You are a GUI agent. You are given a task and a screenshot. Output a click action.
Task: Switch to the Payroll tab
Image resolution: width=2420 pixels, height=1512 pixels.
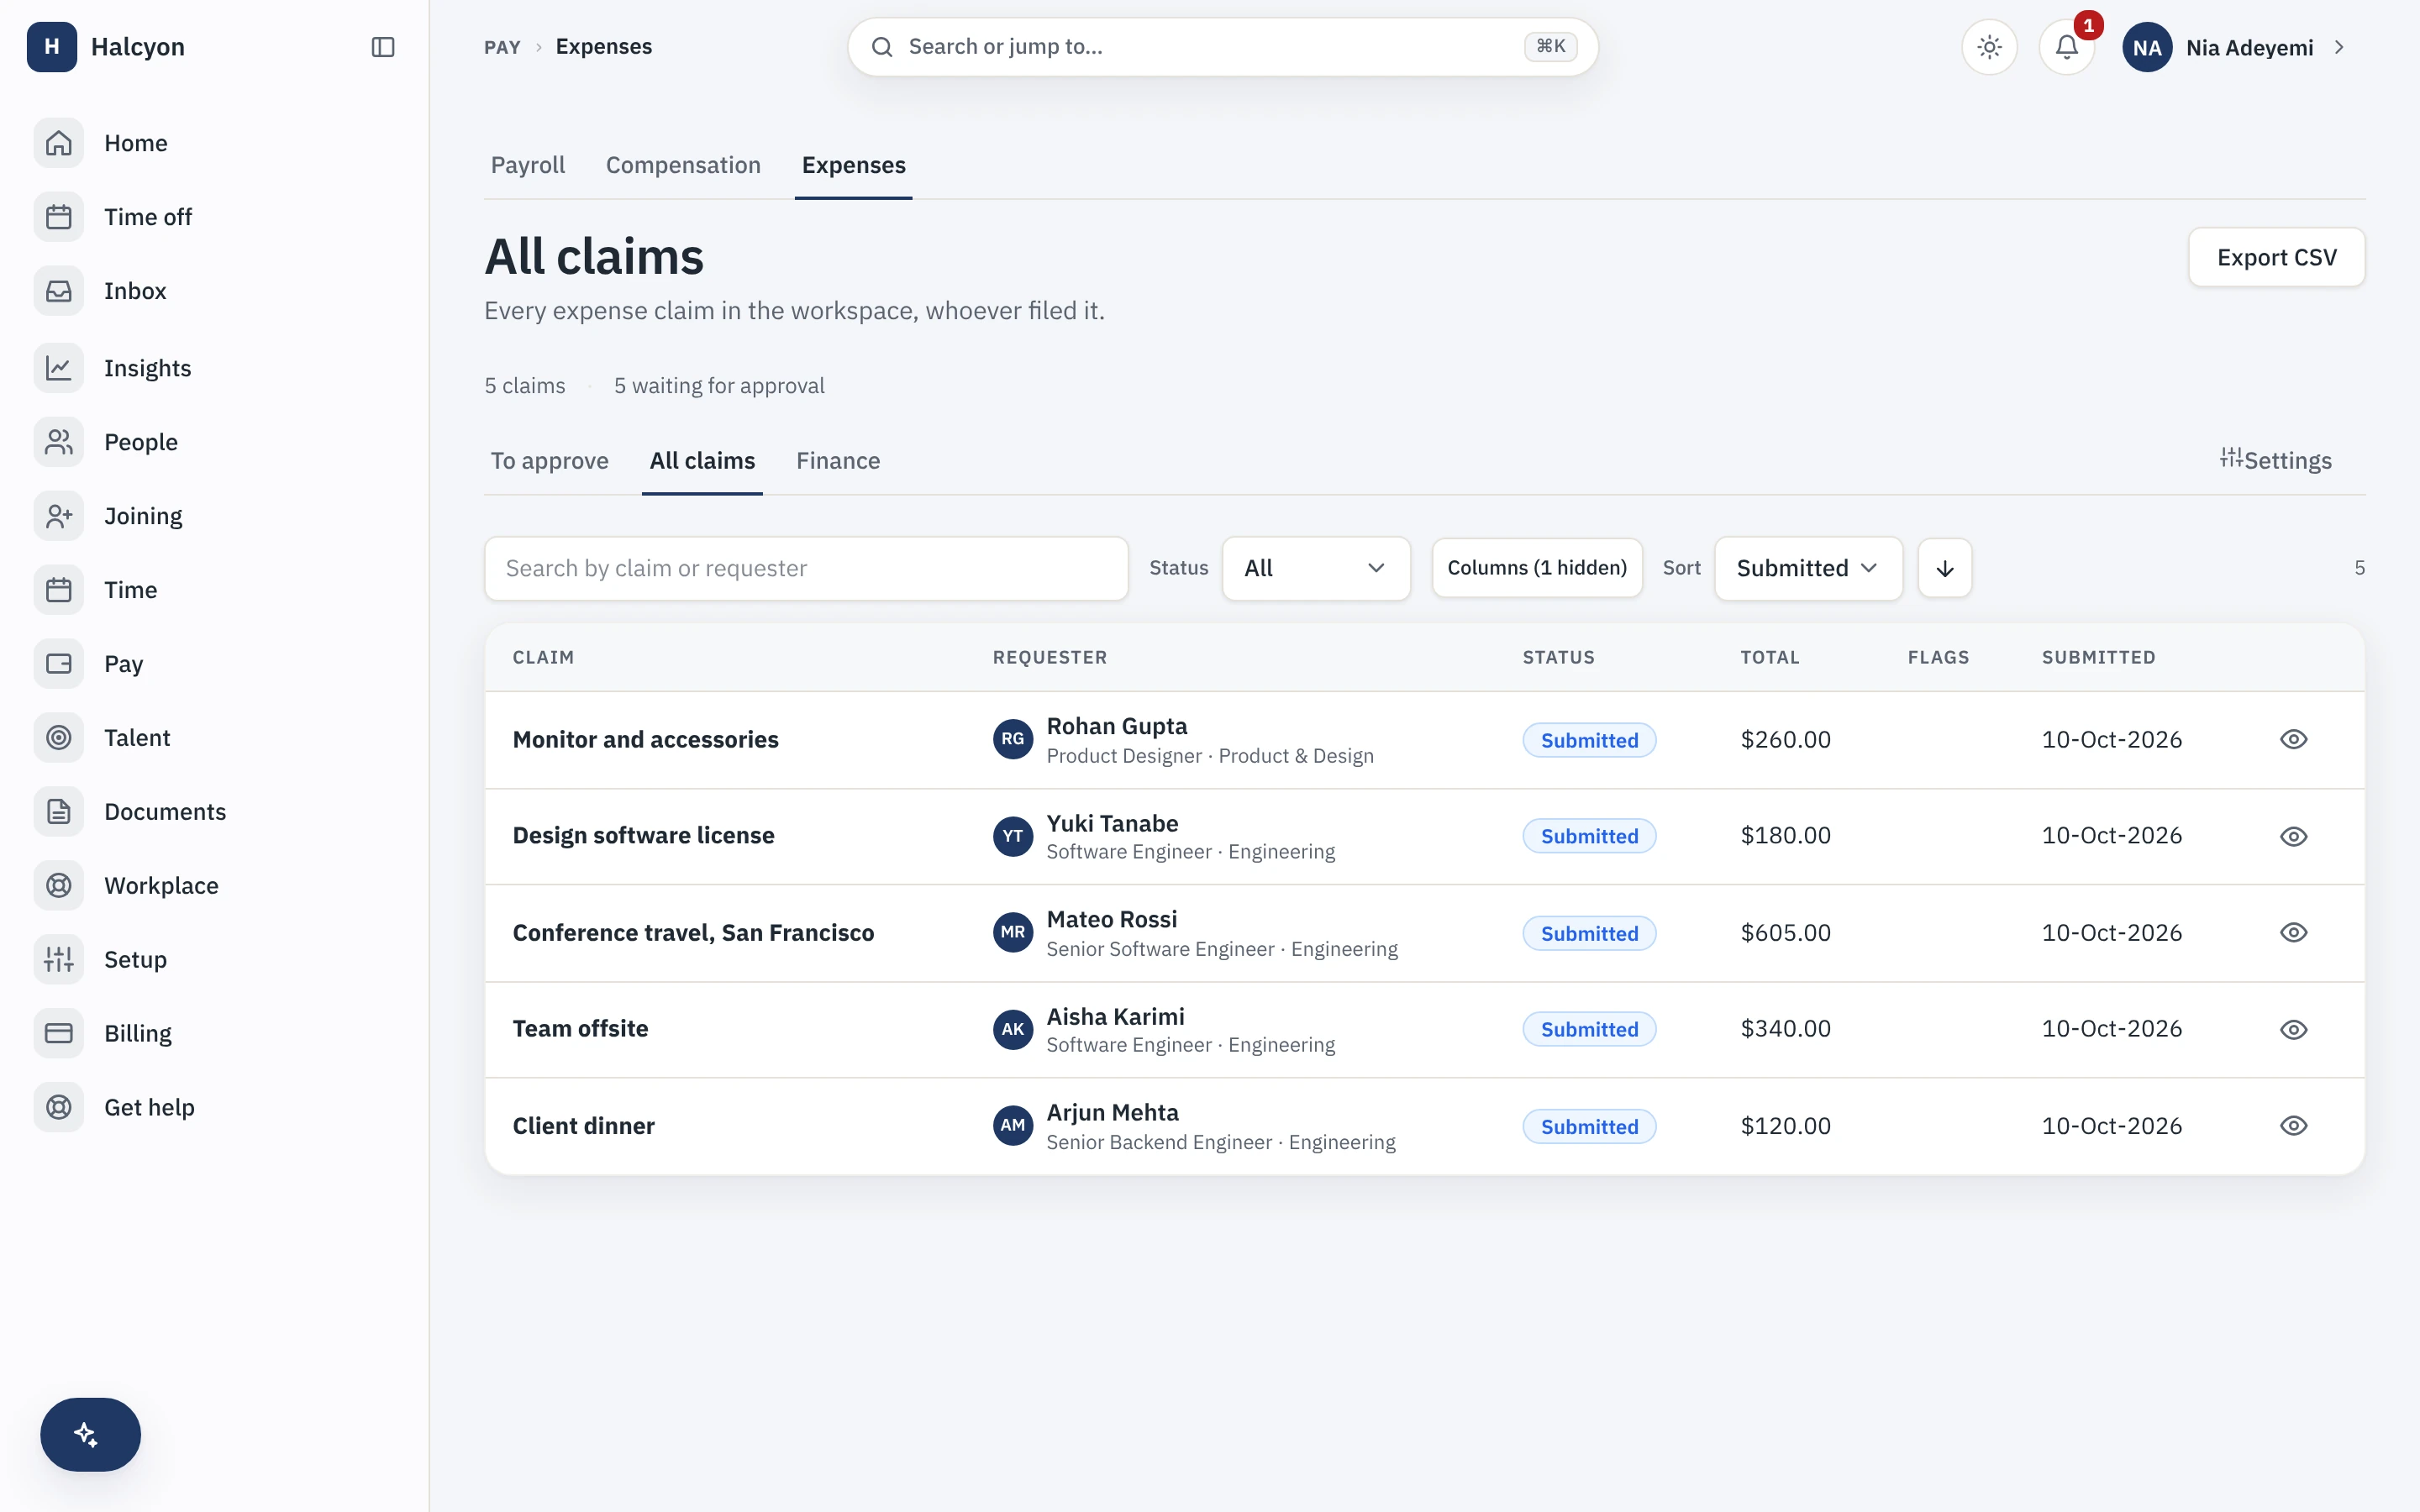pos(528,165)
